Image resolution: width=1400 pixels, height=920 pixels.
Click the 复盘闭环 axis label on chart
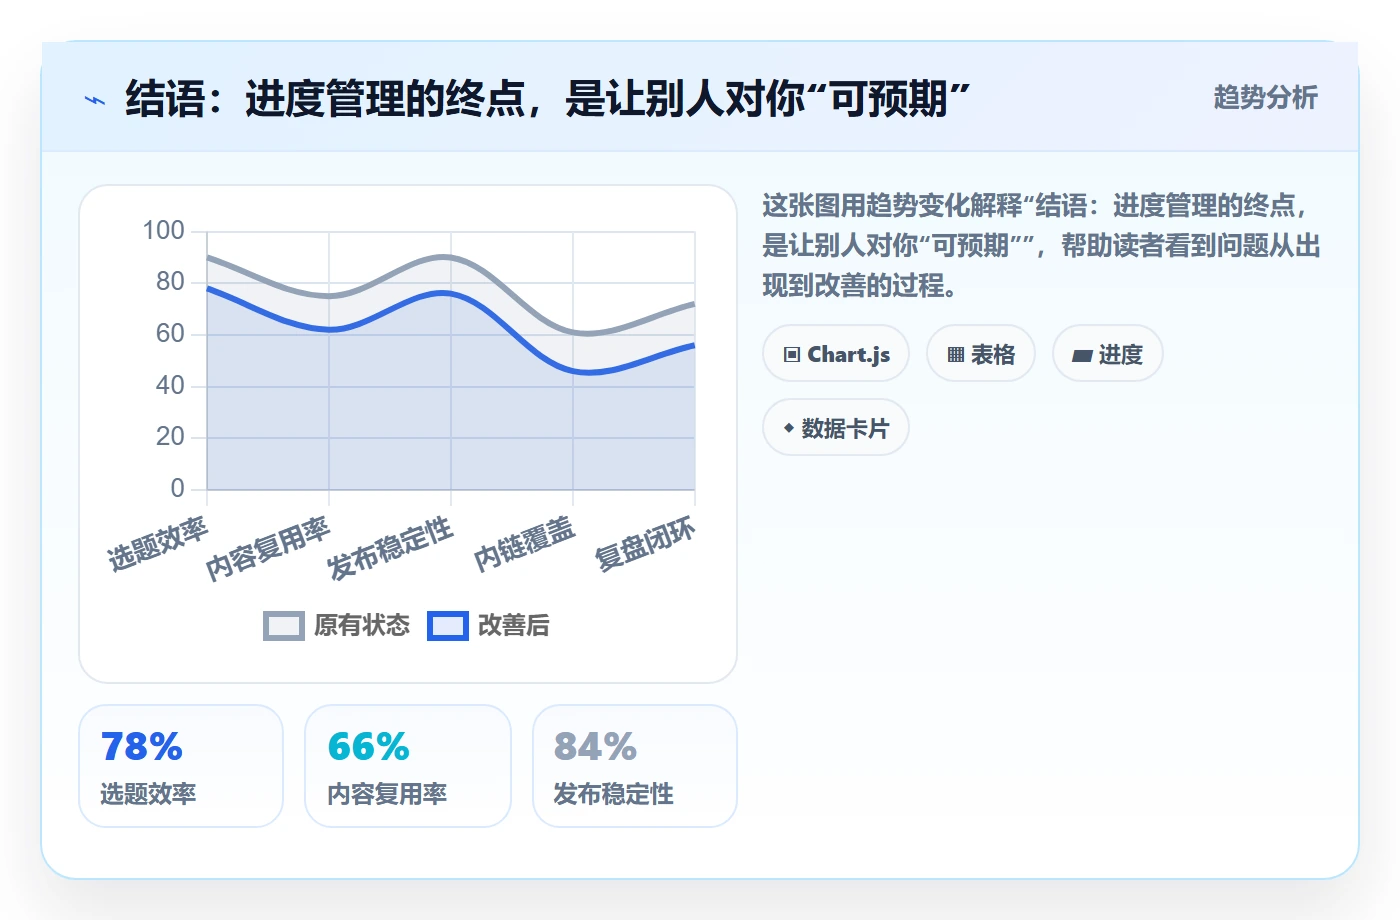645,544
